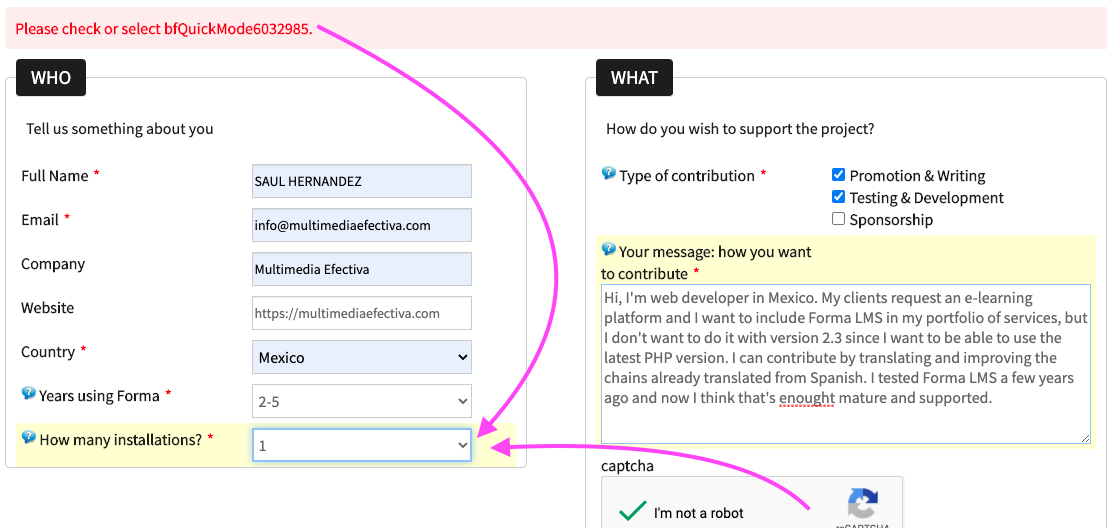
Task: Click help icon next to Years using Forma
Action: [x=28, y=394]
